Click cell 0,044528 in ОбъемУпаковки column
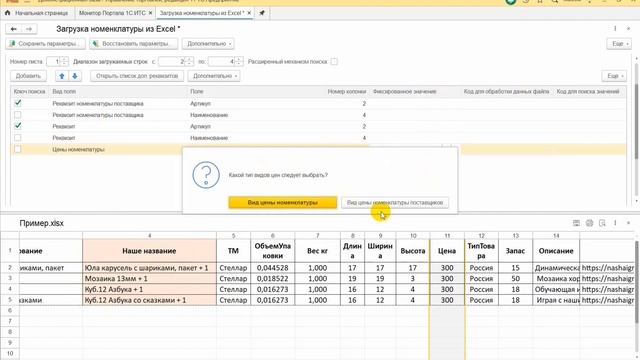This screenshot has height=360, width=640. [x=273, y=268]
